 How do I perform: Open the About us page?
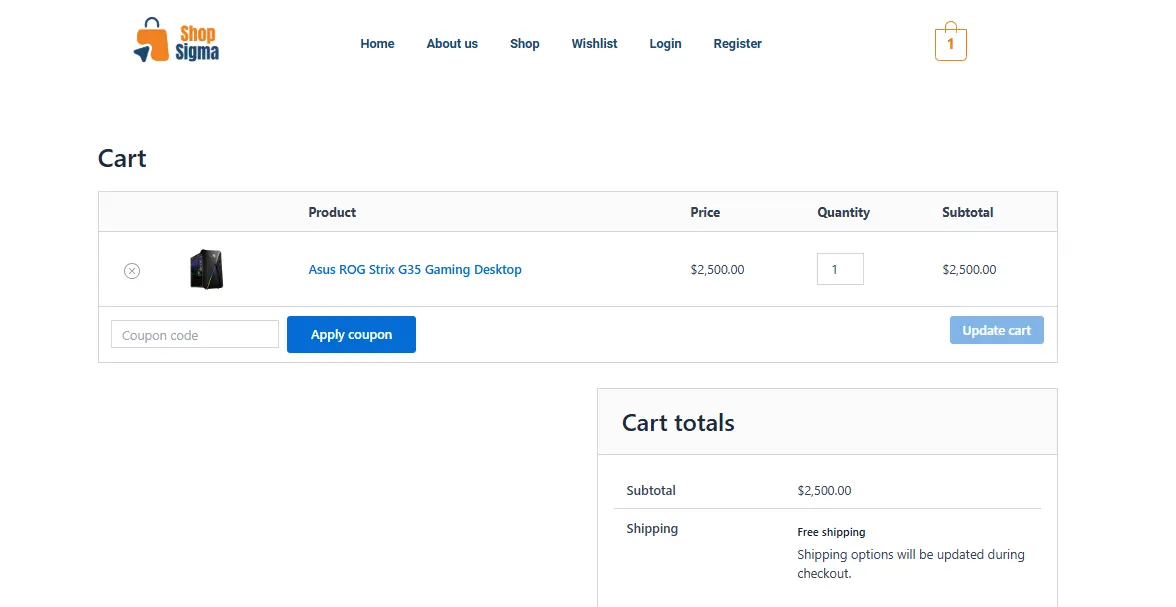click(452, 44)
